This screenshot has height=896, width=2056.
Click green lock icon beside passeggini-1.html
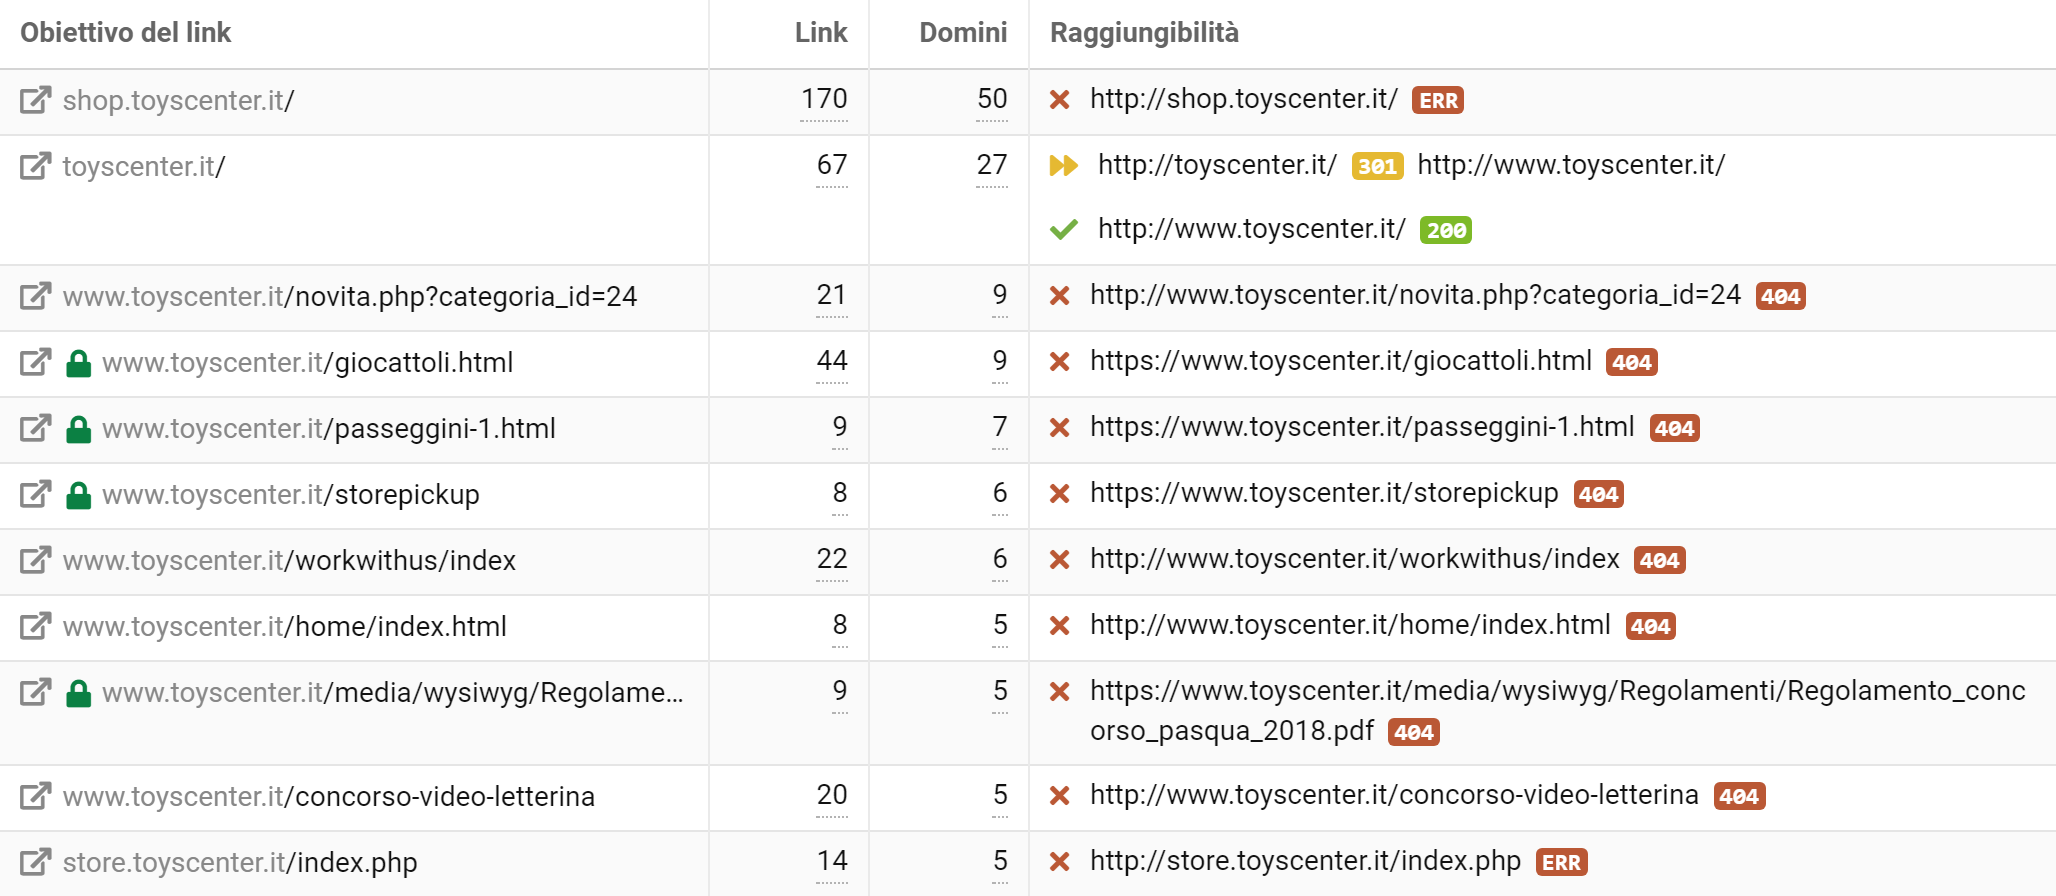pyautogui.click(x=78, y=429)
